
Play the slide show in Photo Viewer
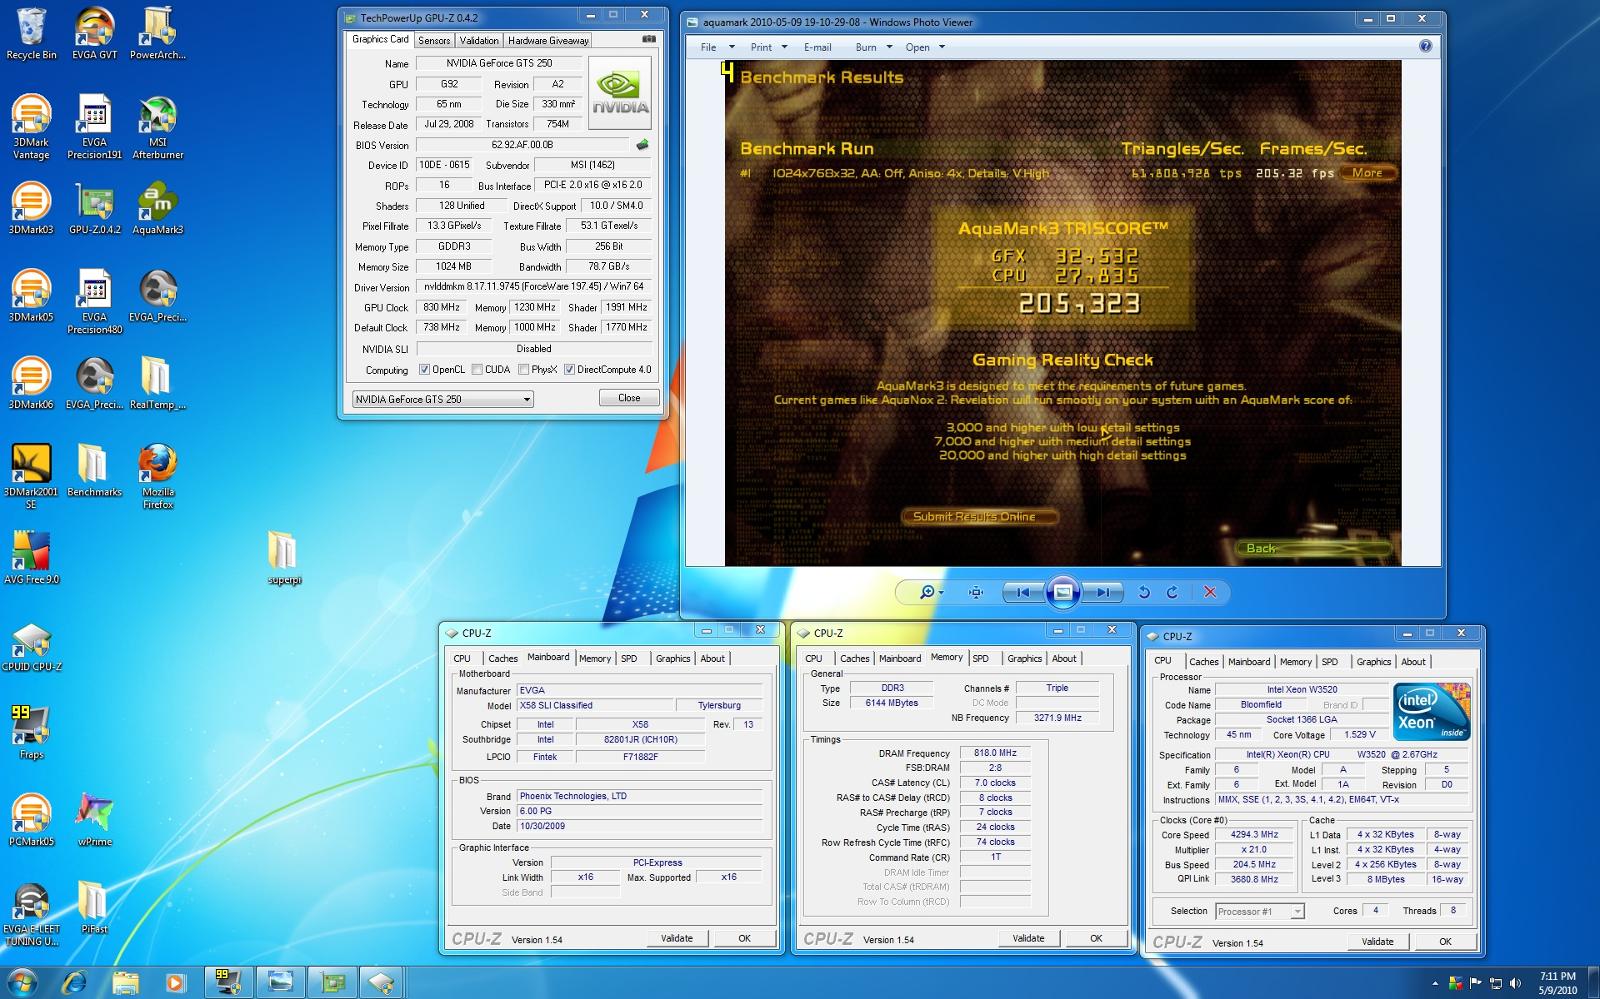click(x=1063, y=592)
